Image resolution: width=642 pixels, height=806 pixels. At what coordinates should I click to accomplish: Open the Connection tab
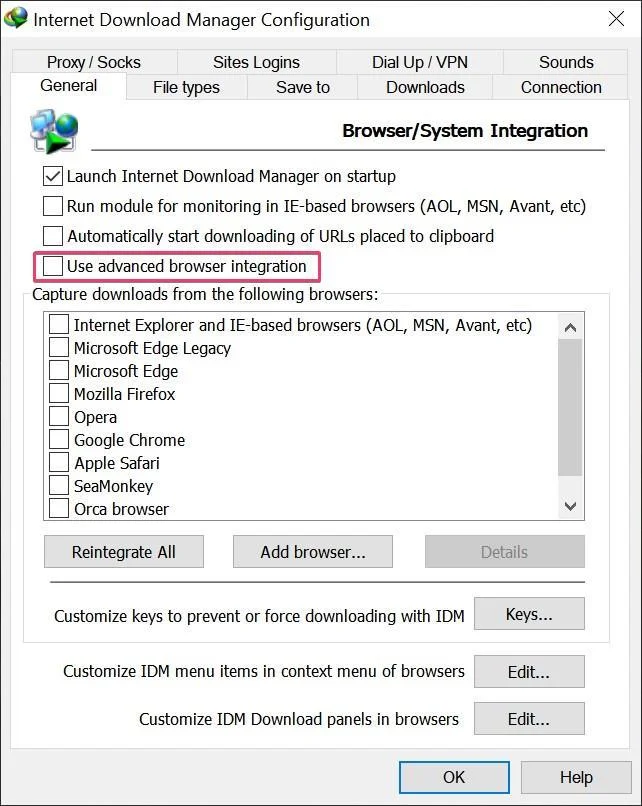click(x=561, y=87)
